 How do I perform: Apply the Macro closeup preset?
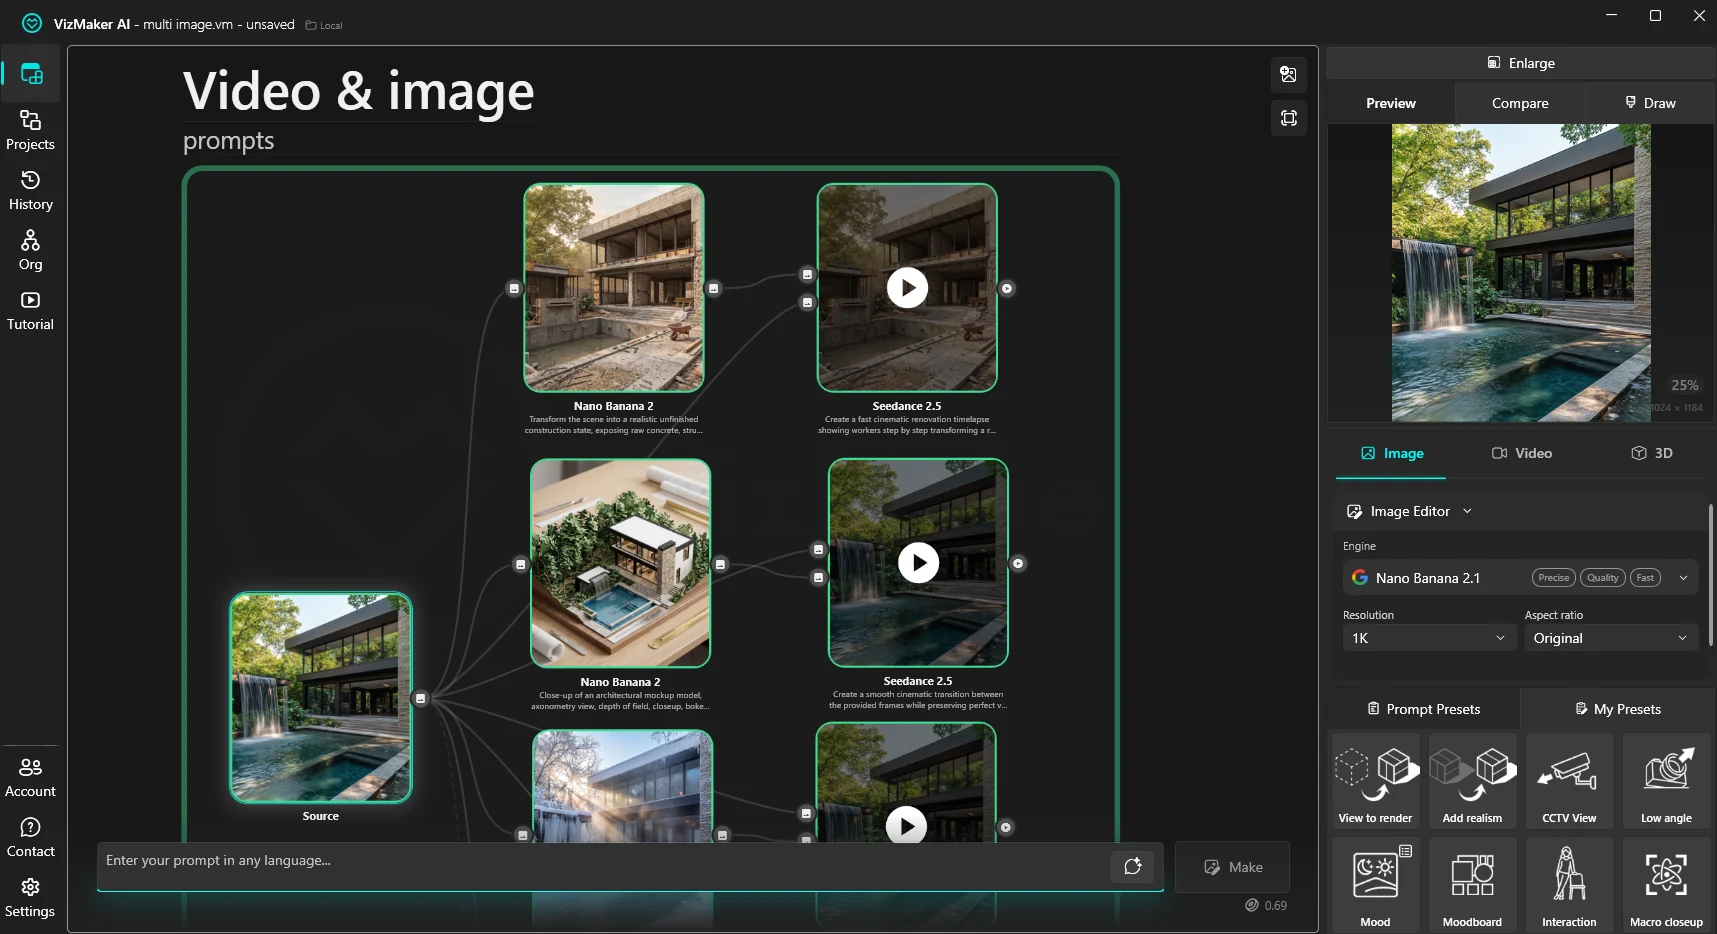(x=1666, y=885)
